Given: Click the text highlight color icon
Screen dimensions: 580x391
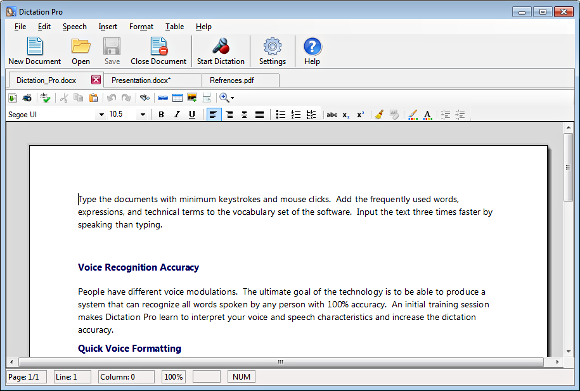Looking at the screenshot, I should click(413, 115).
